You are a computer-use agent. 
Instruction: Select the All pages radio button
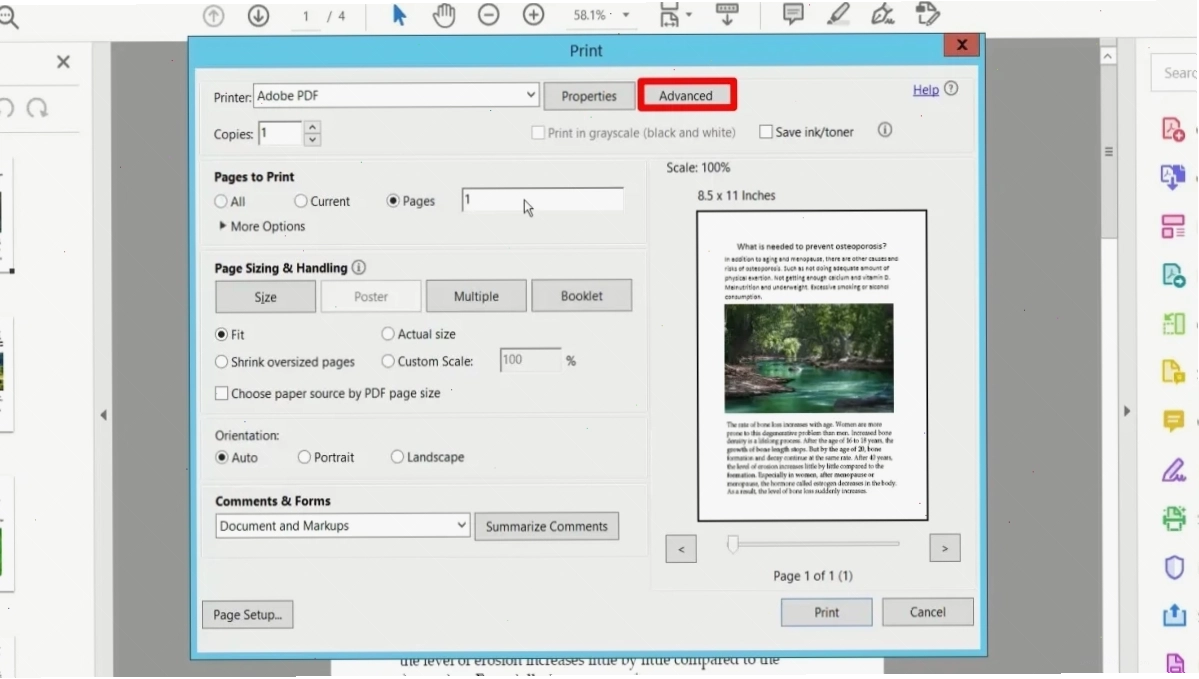pyautogui.click(x=221, y=201)
